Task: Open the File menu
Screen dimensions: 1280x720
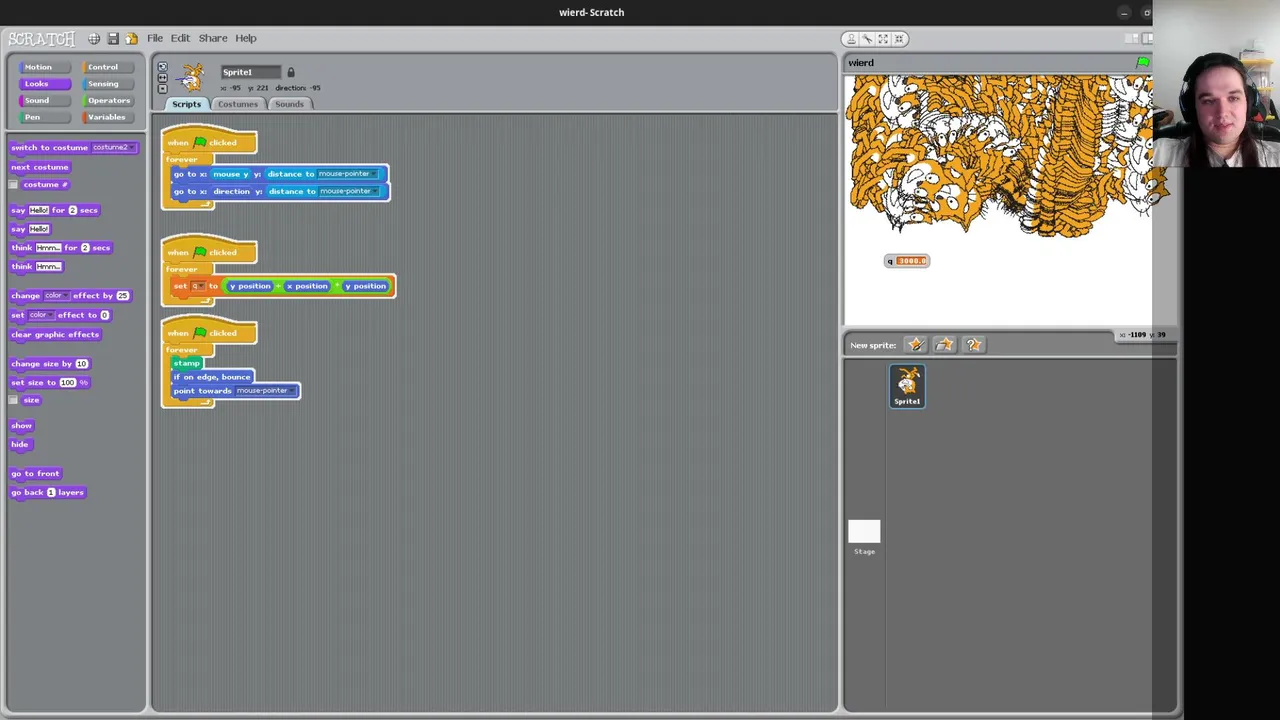Action: [155, 38]
